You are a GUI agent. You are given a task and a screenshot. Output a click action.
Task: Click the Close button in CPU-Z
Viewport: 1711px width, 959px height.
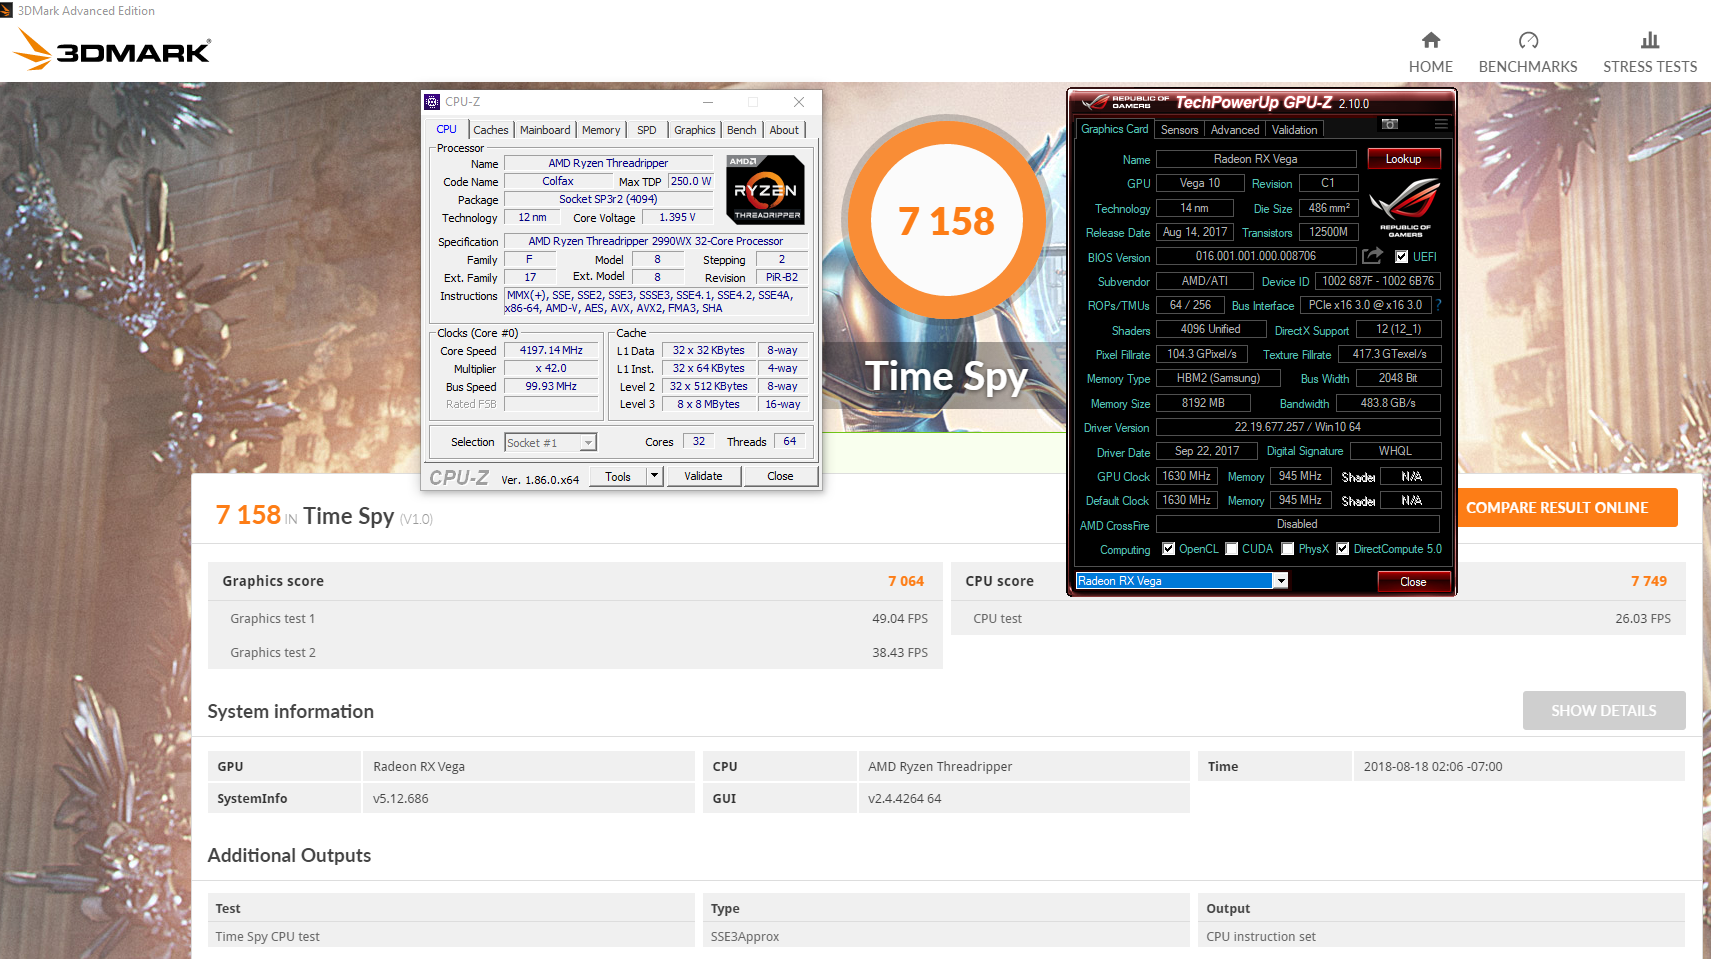click(780, 476)
